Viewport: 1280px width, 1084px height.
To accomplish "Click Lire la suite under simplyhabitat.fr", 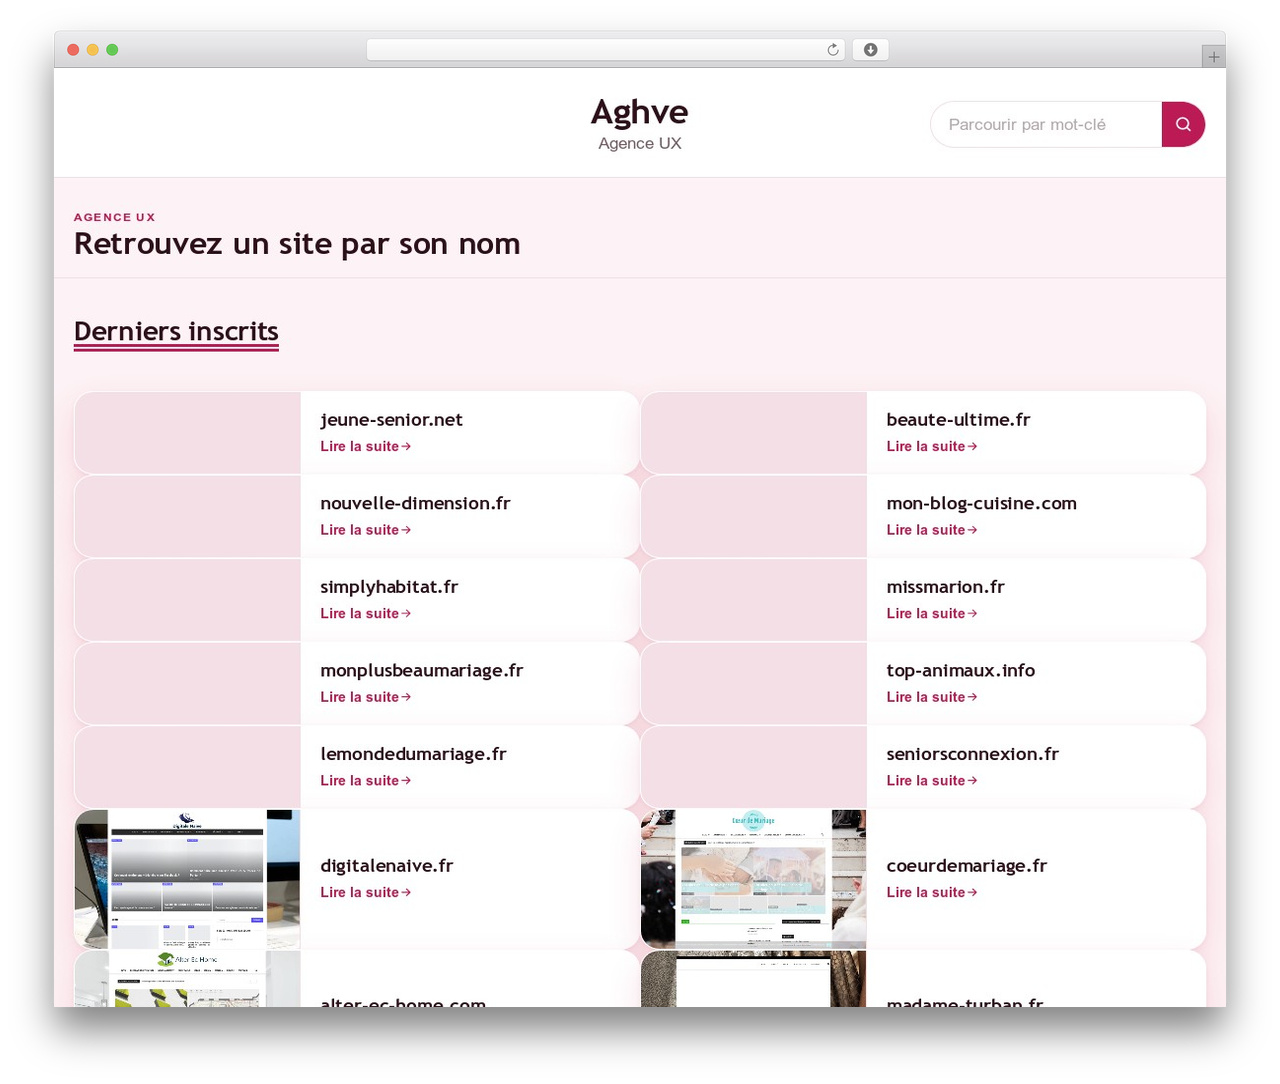I will (x=365, y=613).
